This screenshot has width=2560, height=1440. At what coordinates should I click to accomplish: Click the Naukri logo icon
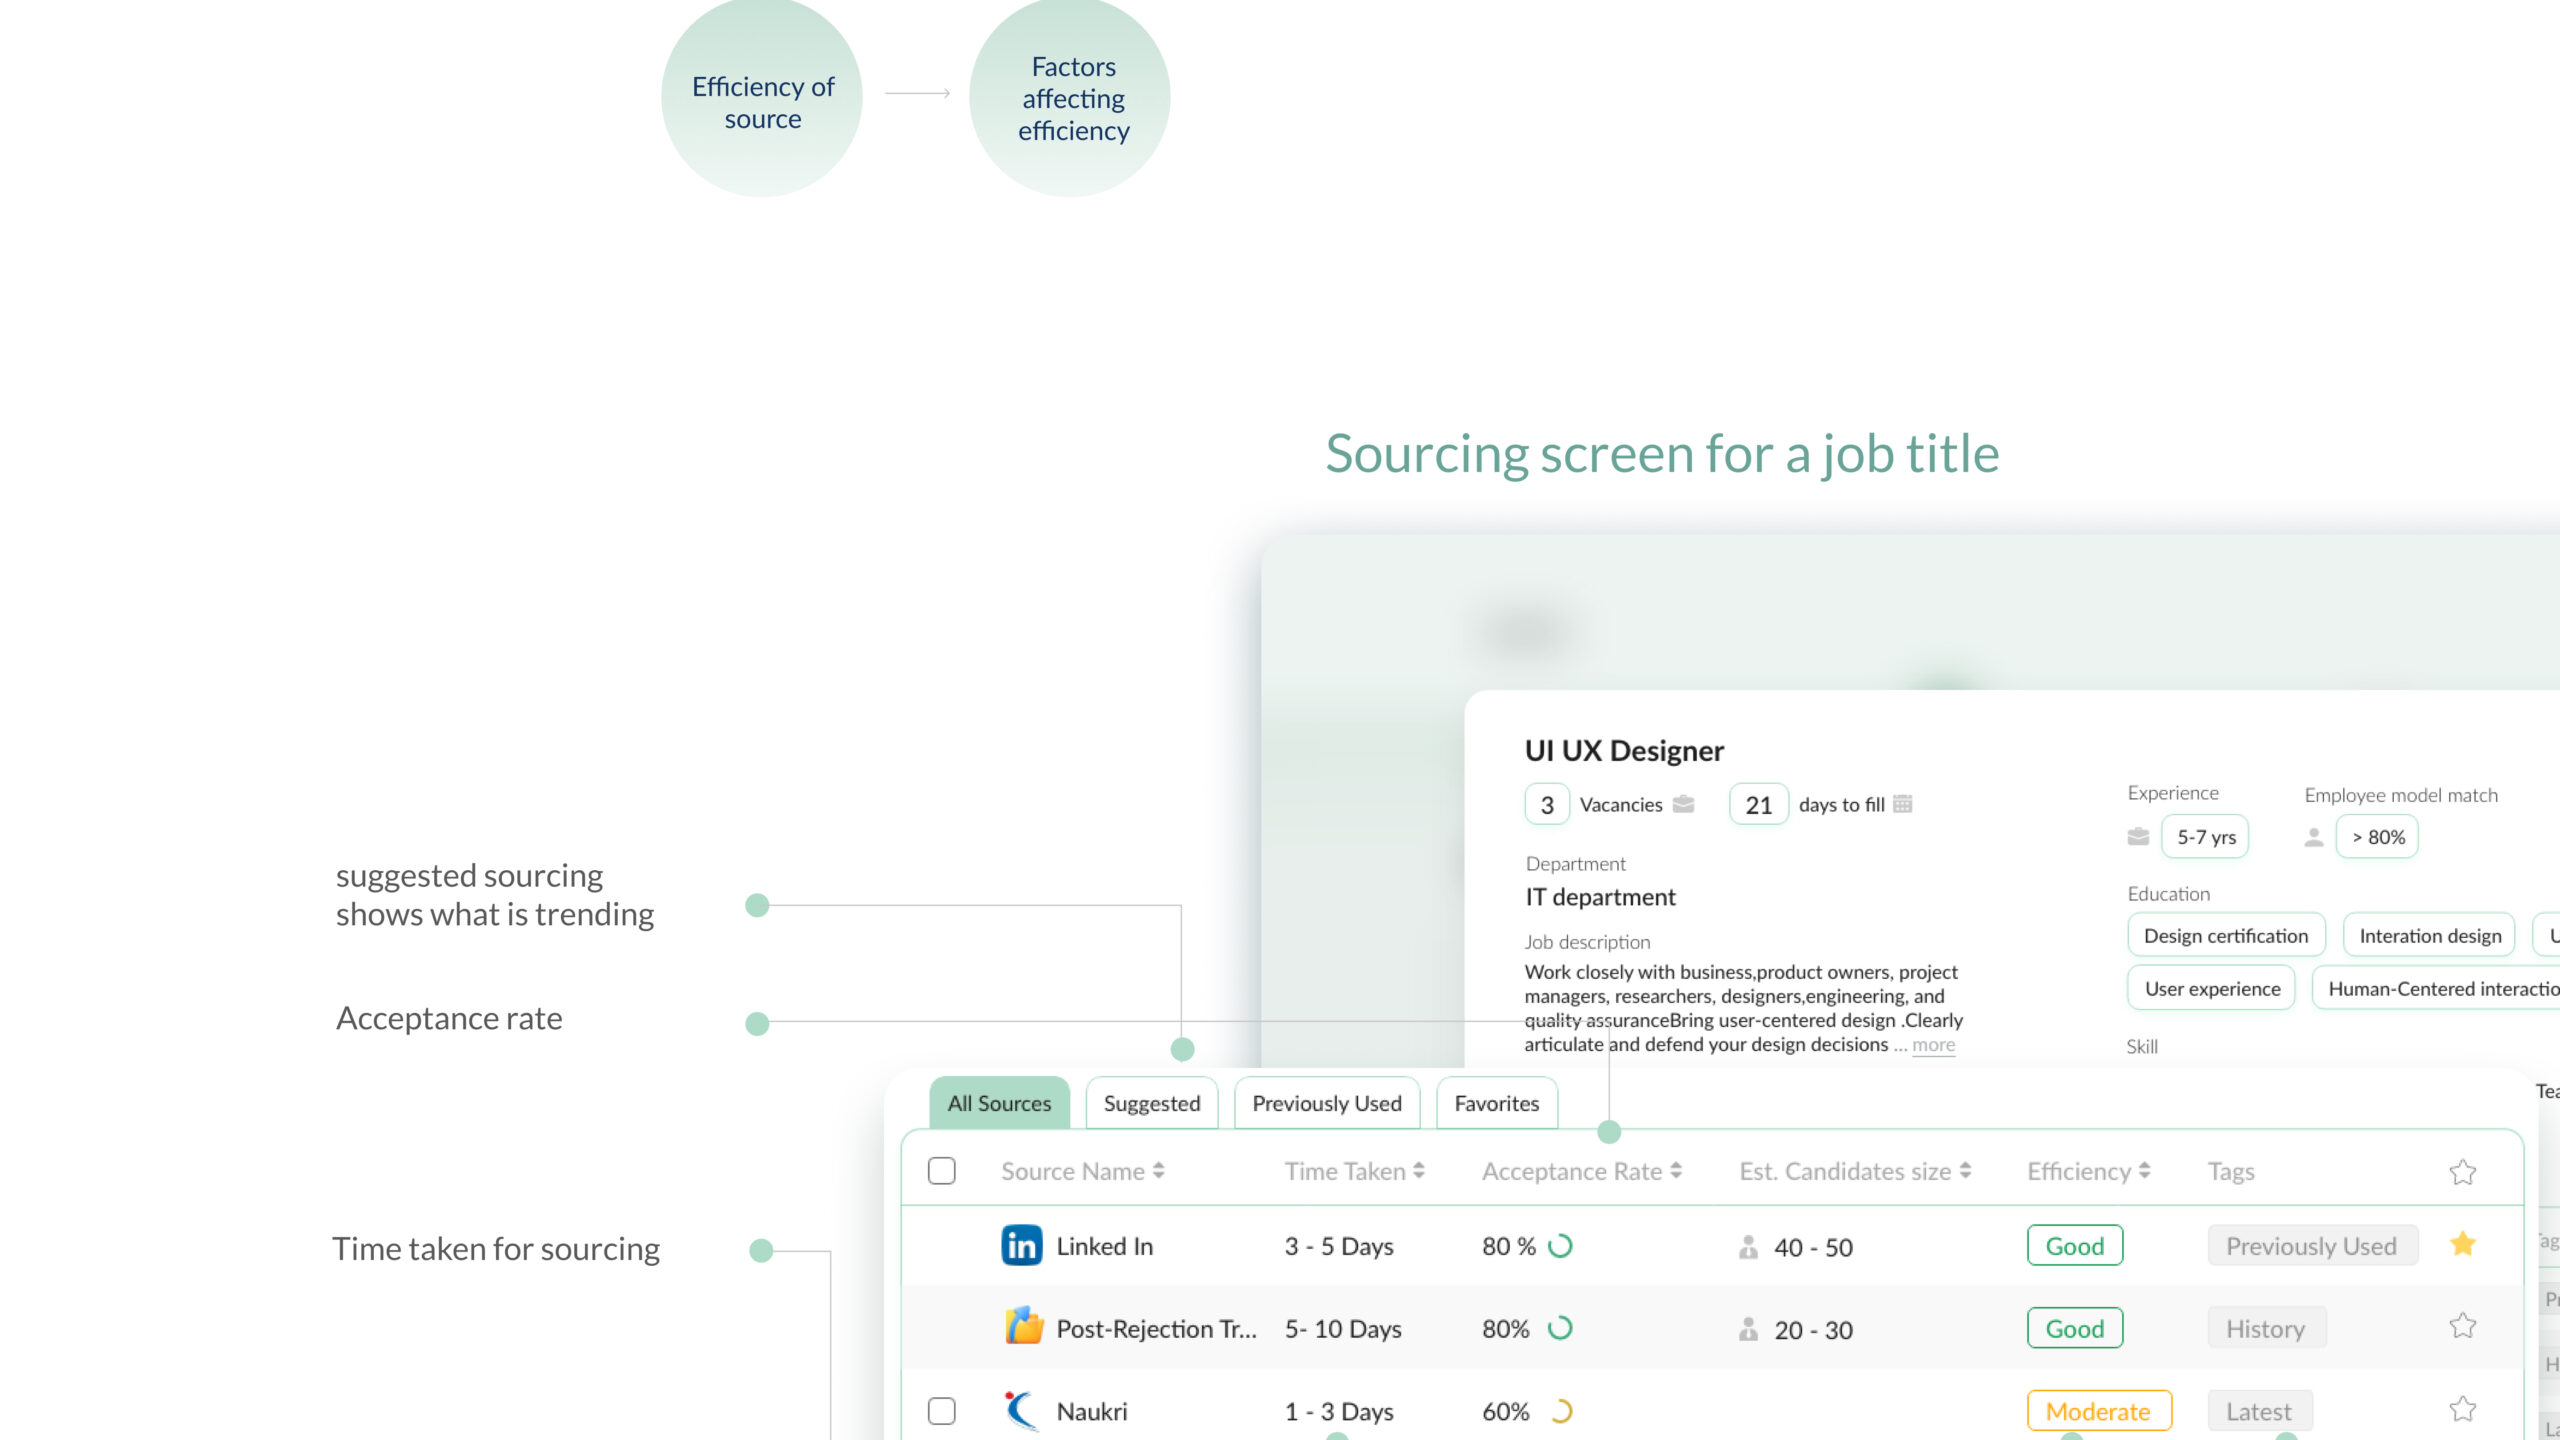[1020, 1410]
